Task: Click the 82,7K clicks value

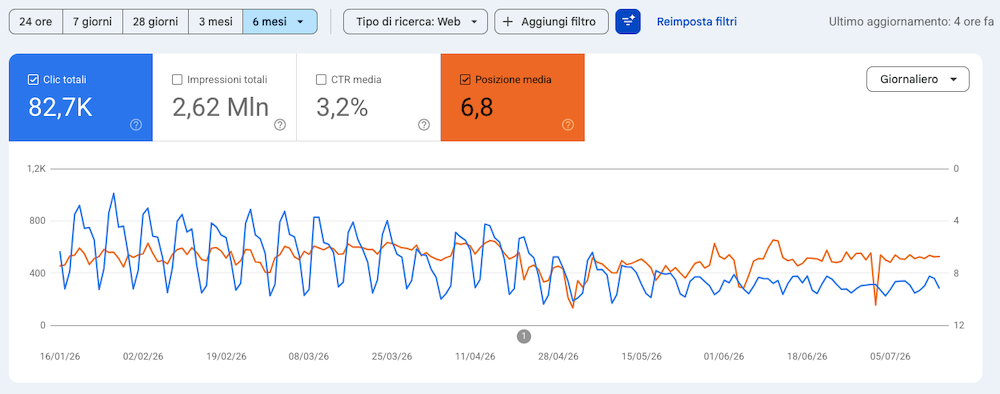Action: 60,108
